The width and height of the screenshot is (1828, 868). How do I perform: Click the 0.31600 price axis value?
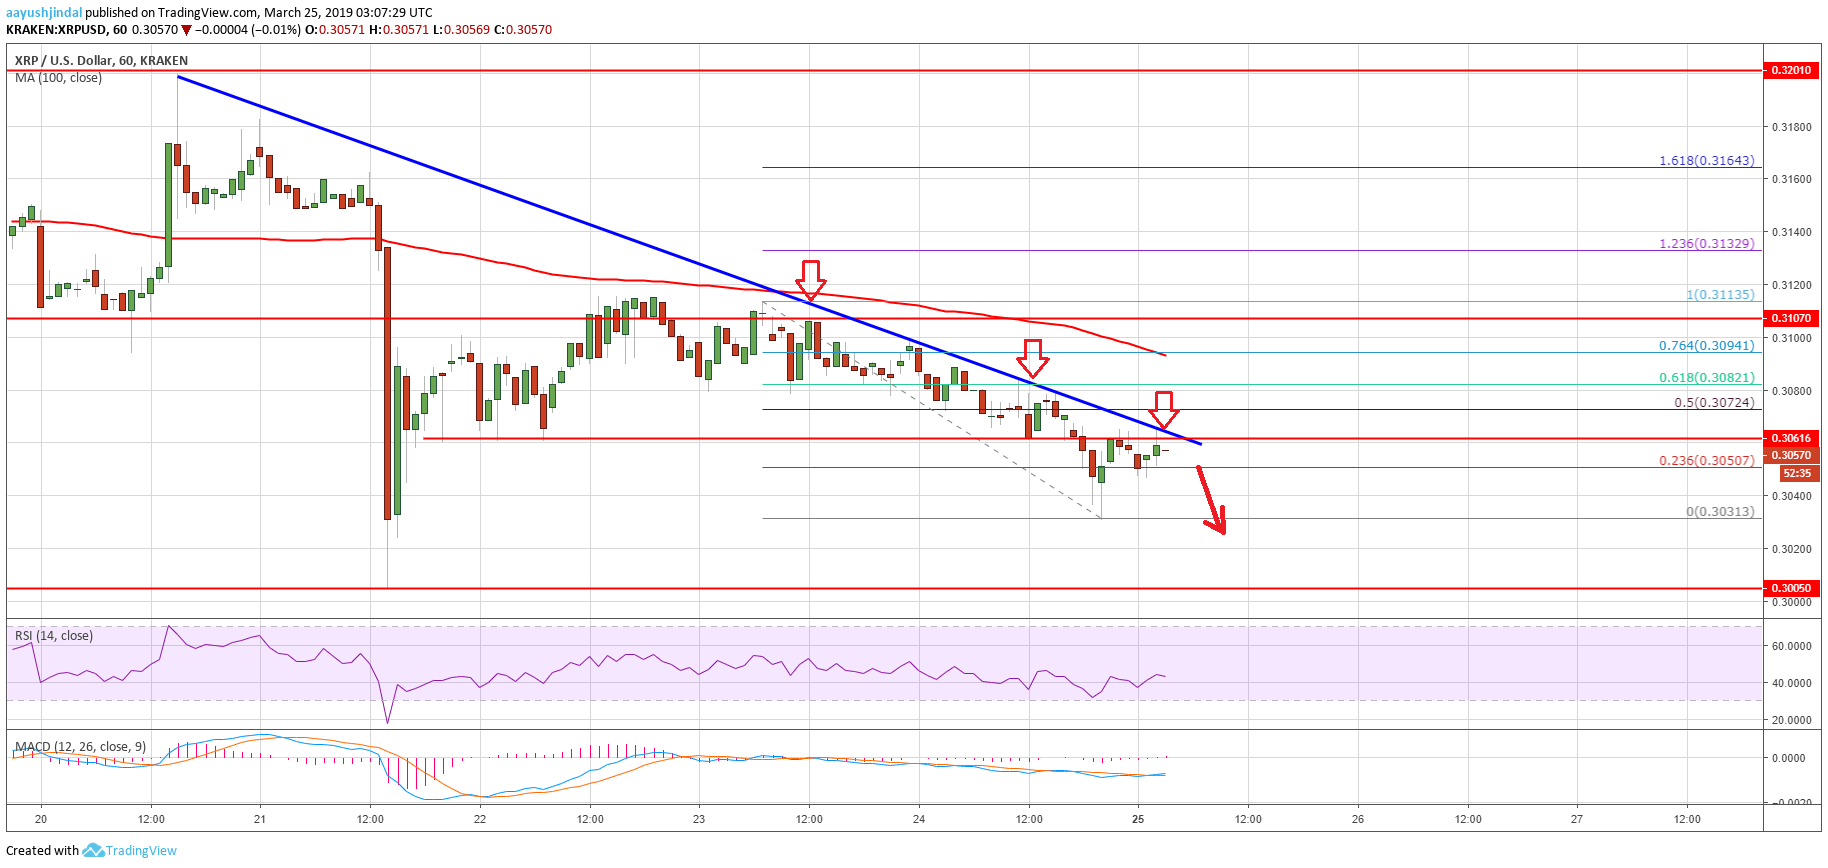coord(1790,179)
